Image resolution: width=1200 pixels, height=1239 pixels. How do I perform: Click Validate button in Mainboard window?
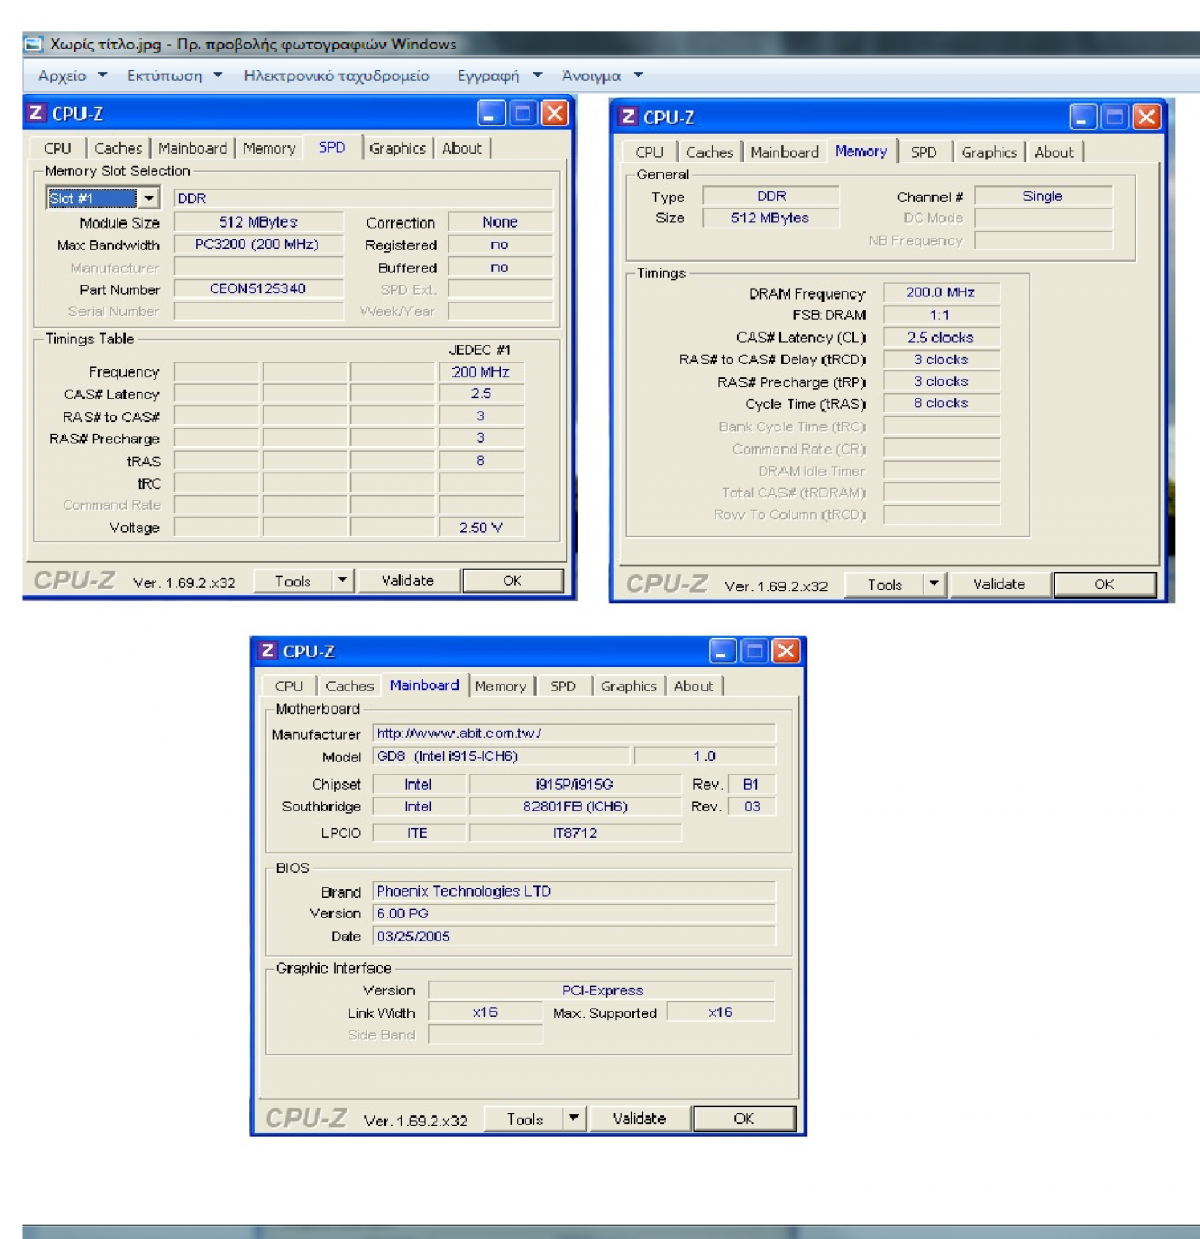(639, 1118)
